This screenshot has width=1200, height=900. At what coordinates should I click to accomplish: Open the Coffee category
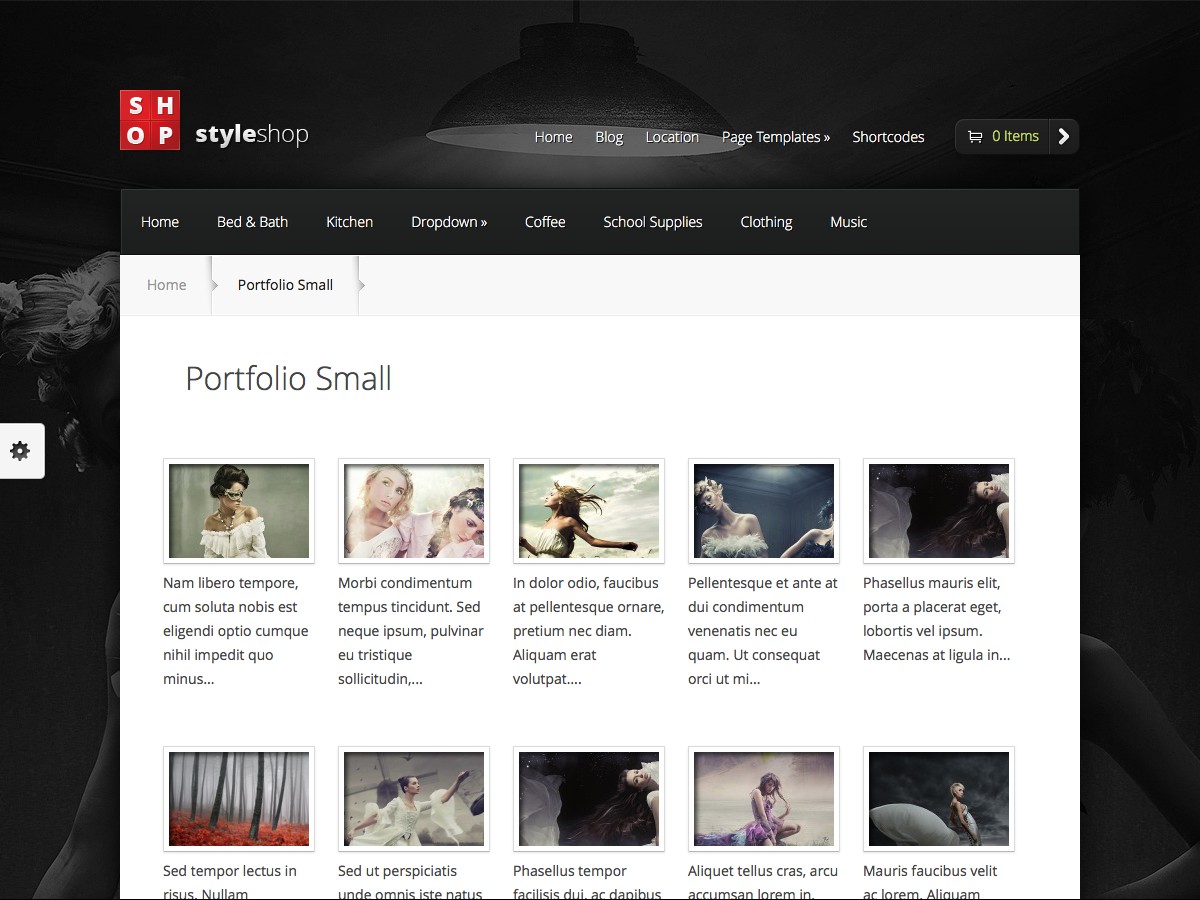(x=545, y=222)
